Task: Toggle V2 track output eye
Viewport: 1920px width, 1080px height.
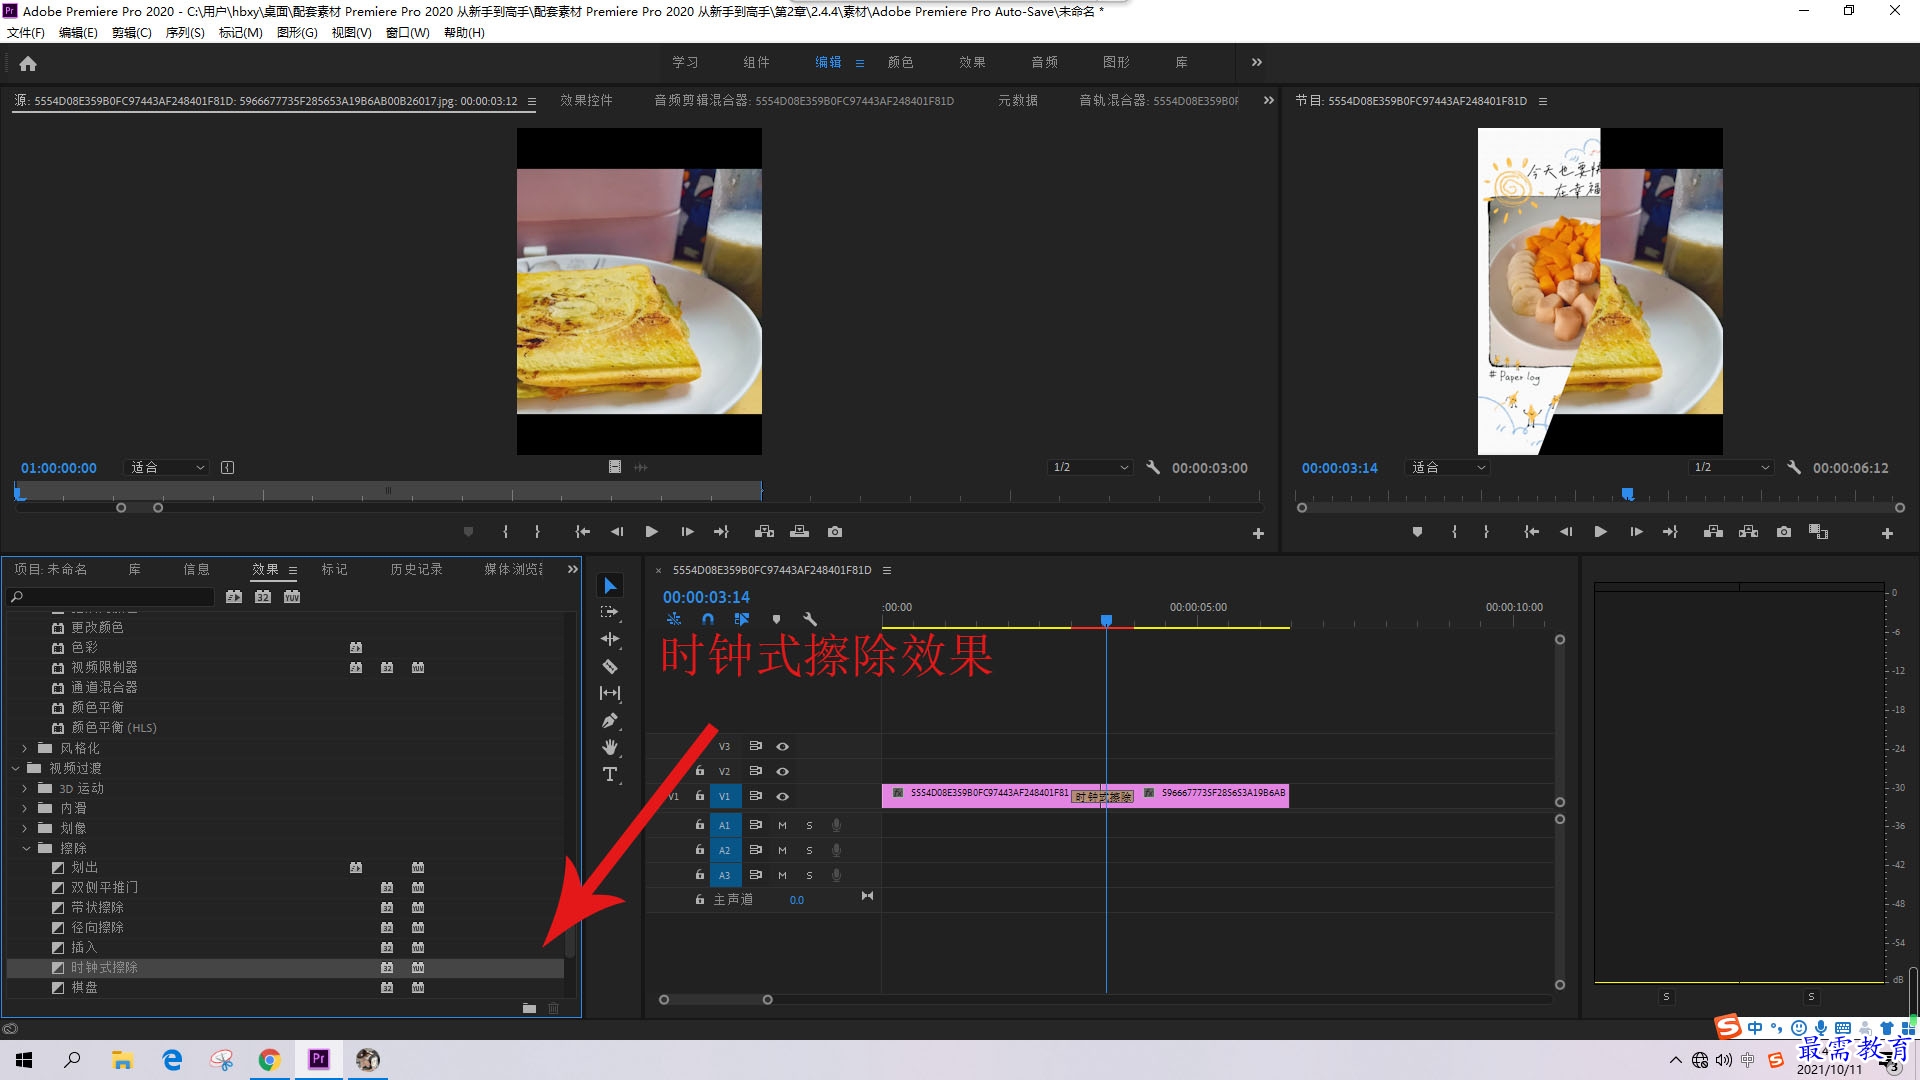Action: (783, 772)
